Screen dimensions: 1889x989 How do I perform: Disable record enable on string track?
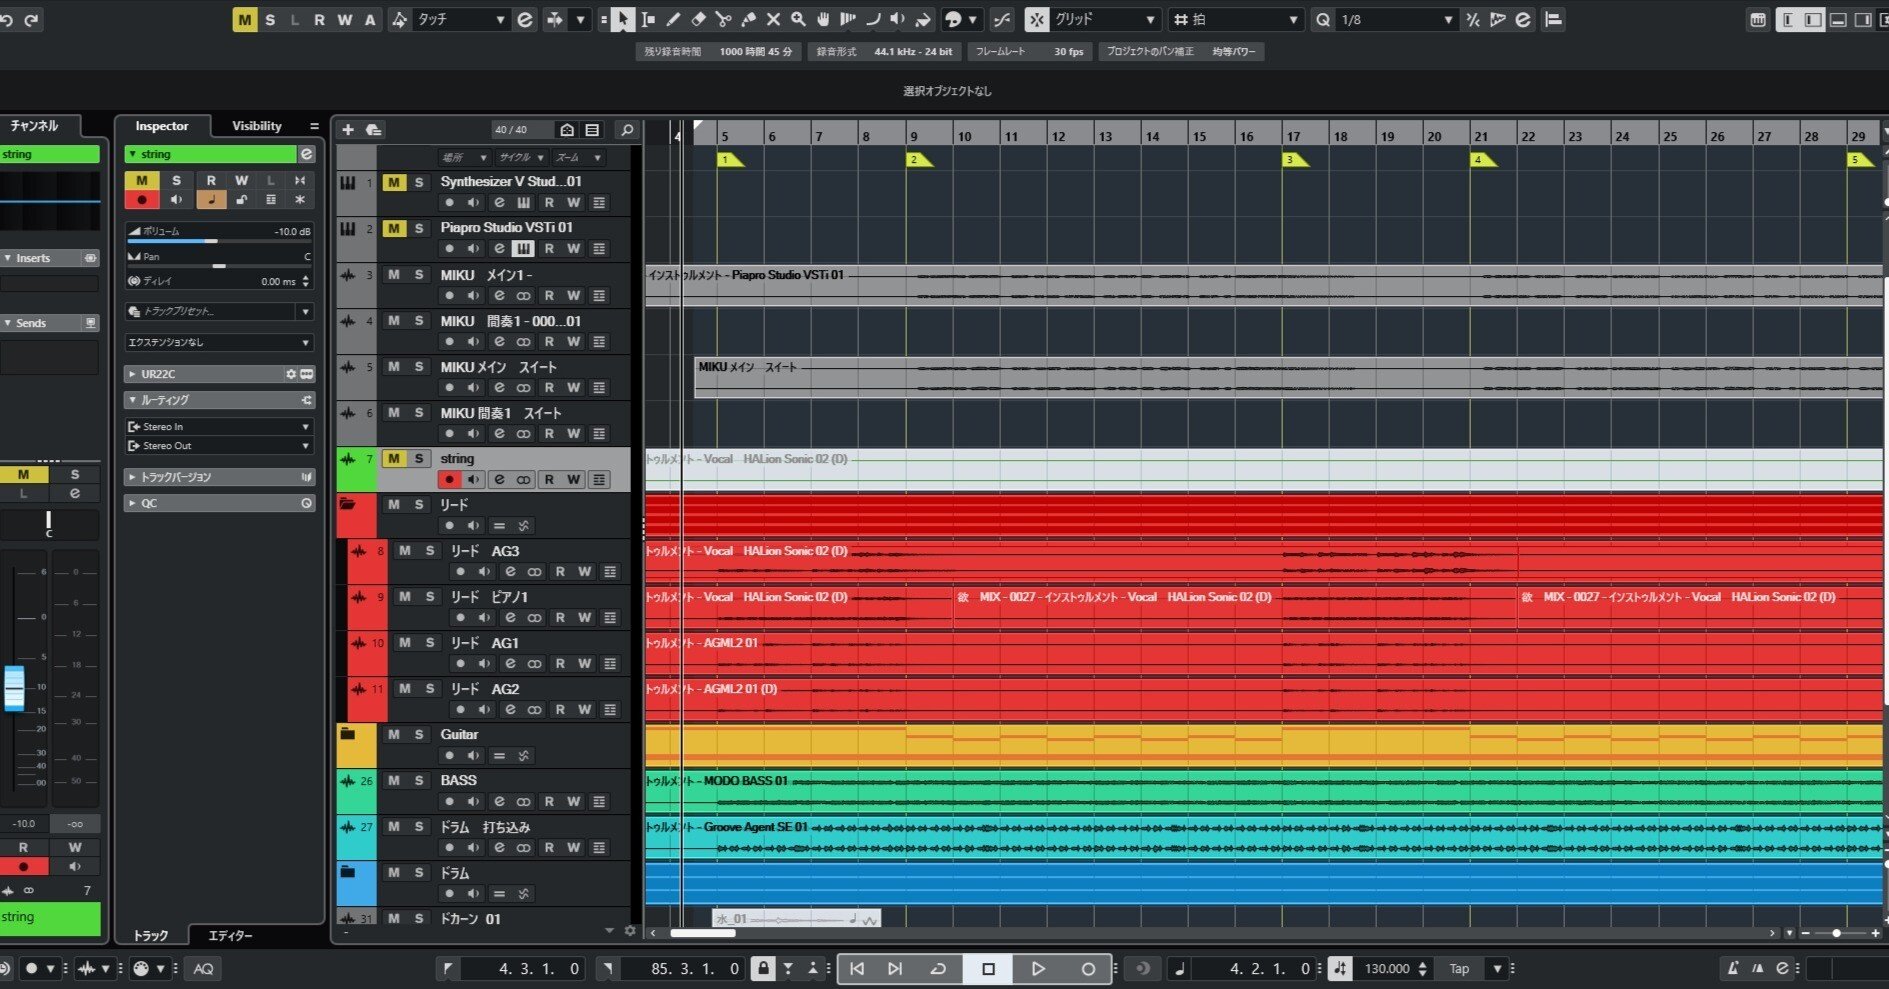pyautogui.click(x=449, y=480)
